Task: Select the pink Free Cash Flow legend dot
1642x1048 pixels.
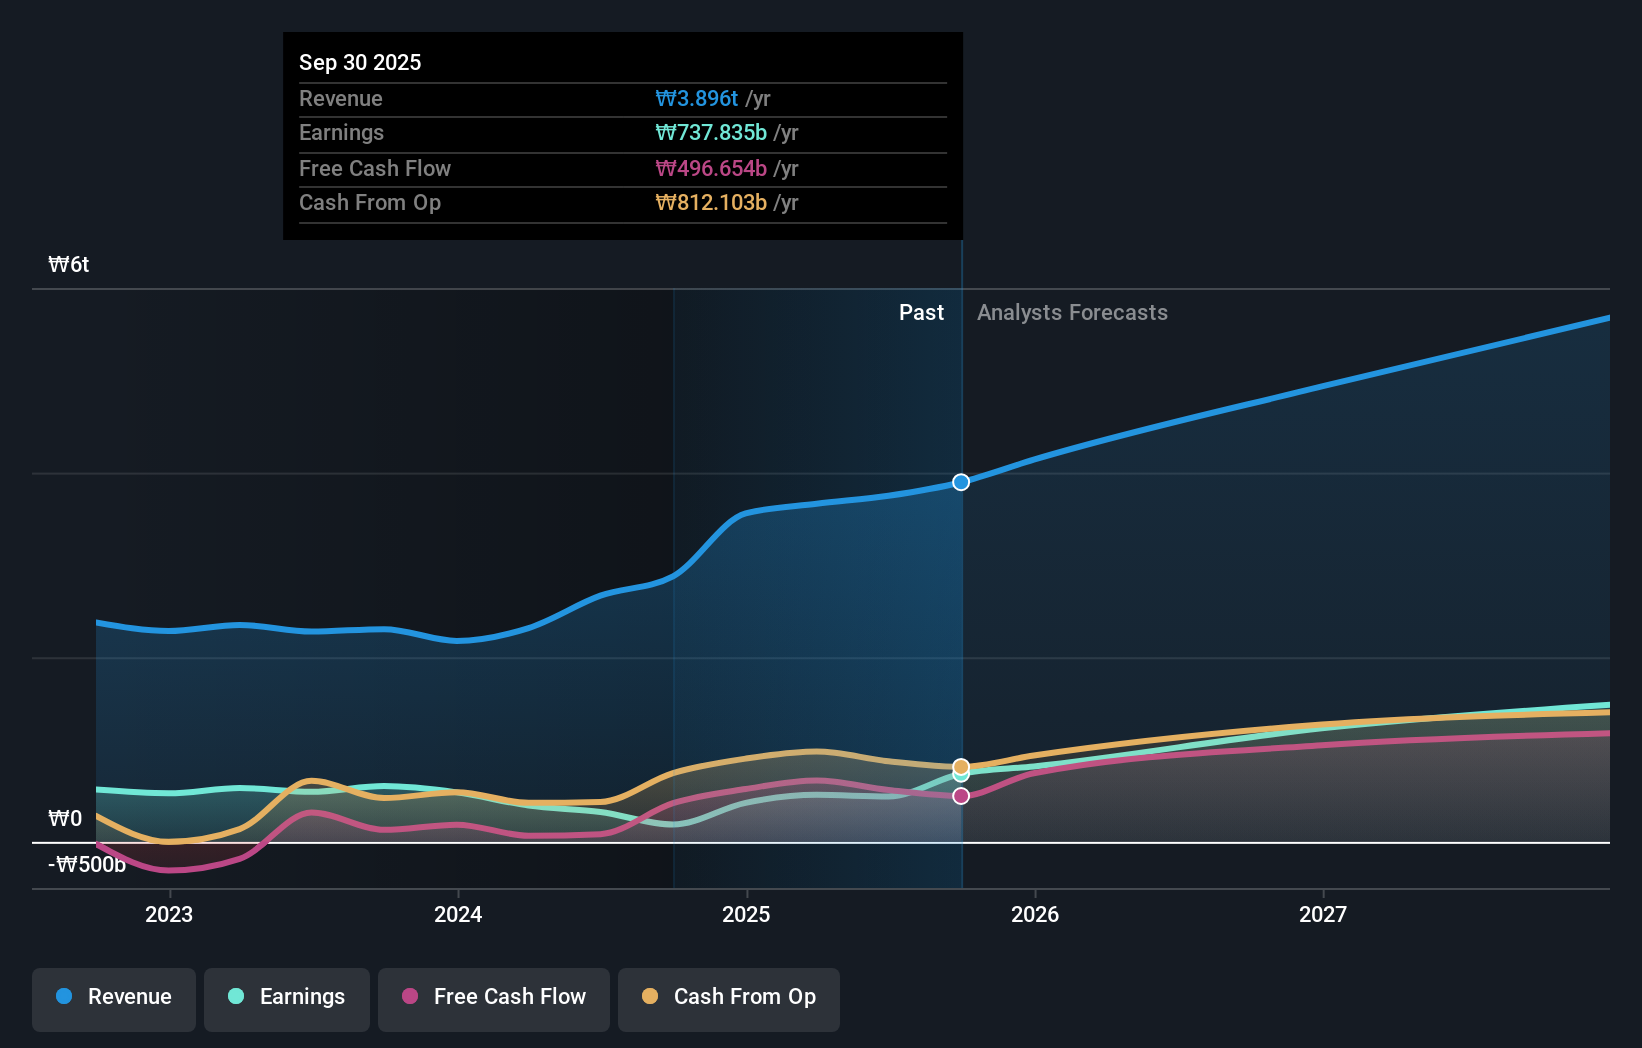Action: pos(411,997)
